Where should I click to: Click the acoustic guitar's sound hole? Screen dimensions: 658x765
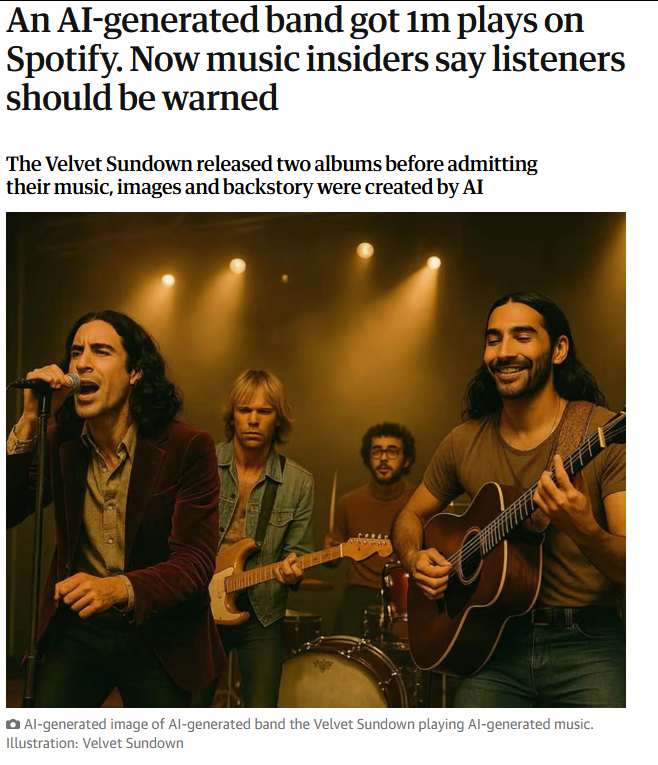(x=470, y=555)
